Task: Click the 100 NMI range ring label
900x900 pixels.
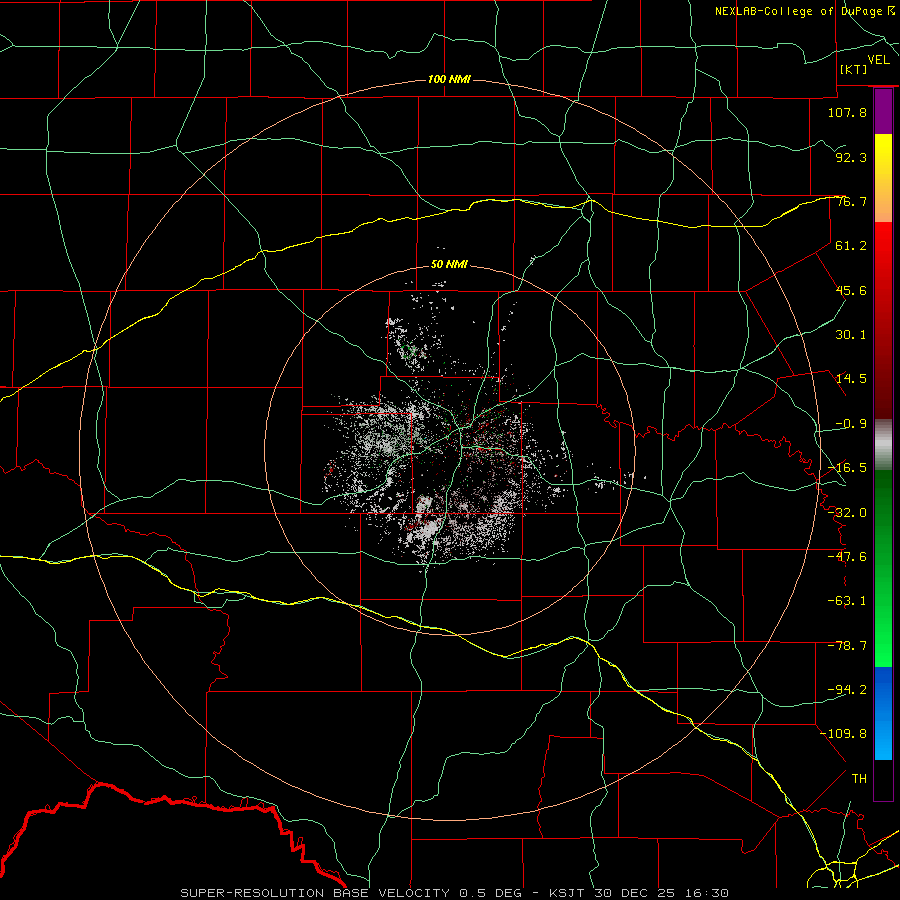Action: (x=449, y=79)
